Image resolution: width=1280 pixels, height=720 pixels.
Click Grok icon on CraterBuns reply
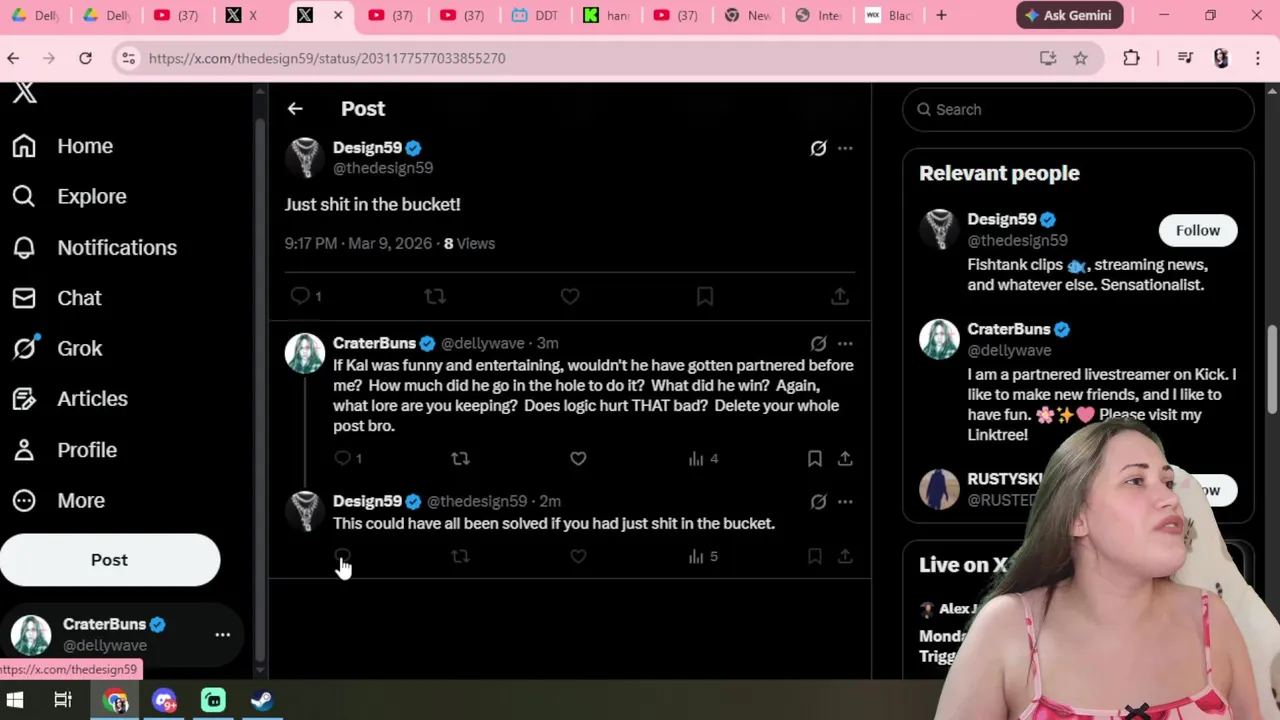(x=818, y=343)
